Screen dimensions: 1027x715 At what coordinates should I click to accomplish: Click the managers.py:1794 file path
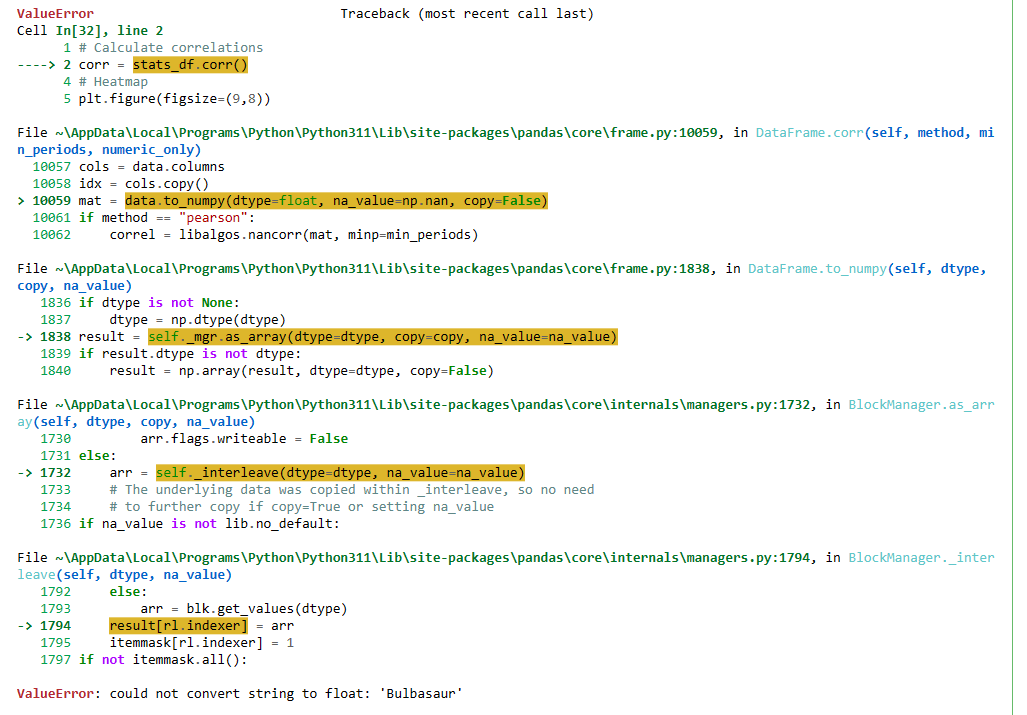point(433,559)
